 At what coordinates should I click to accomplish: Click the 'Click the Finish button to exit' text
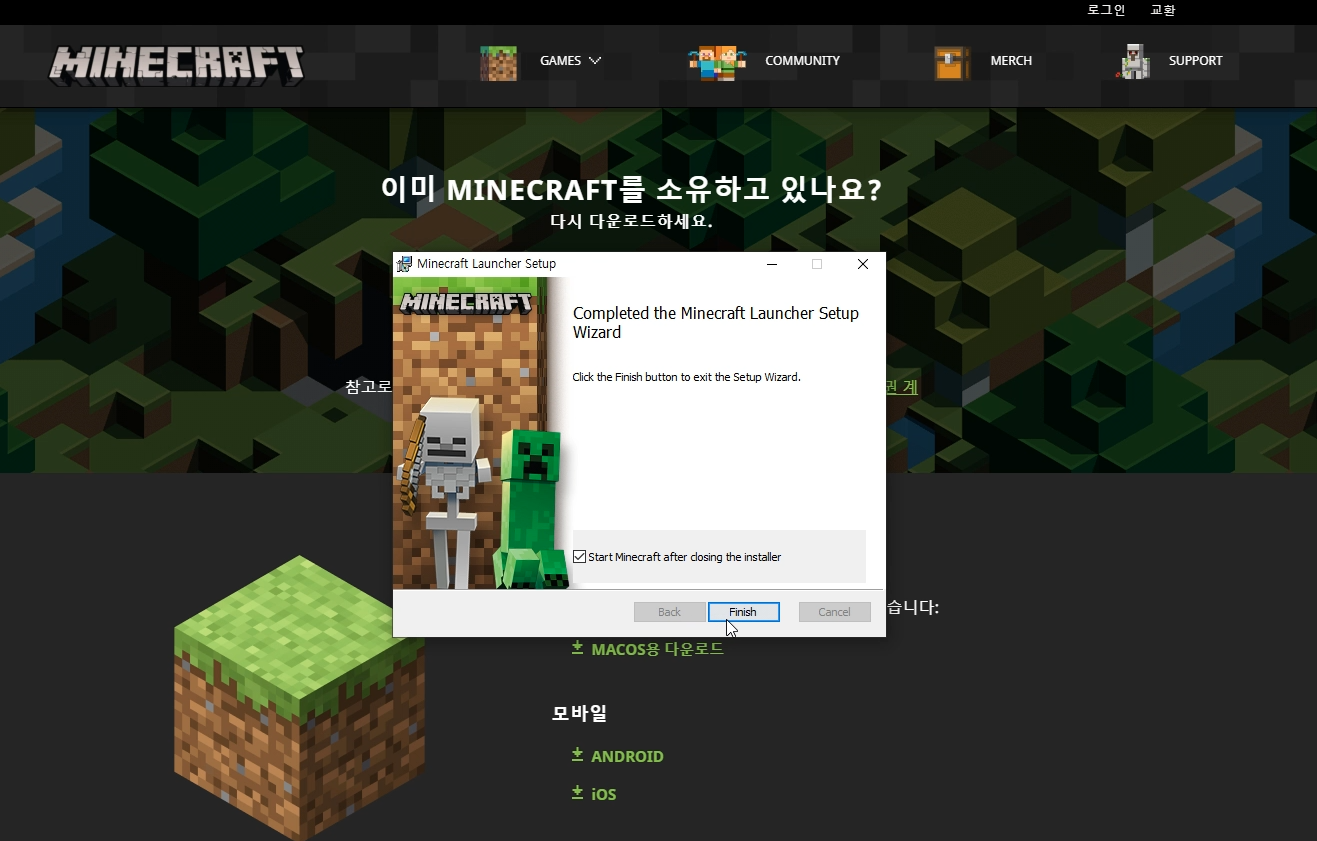coord(686,377)
